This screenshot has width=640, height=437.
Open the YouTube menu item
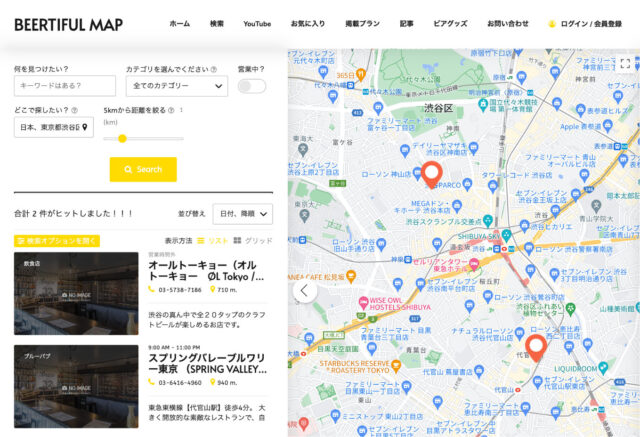click(257, 24)
